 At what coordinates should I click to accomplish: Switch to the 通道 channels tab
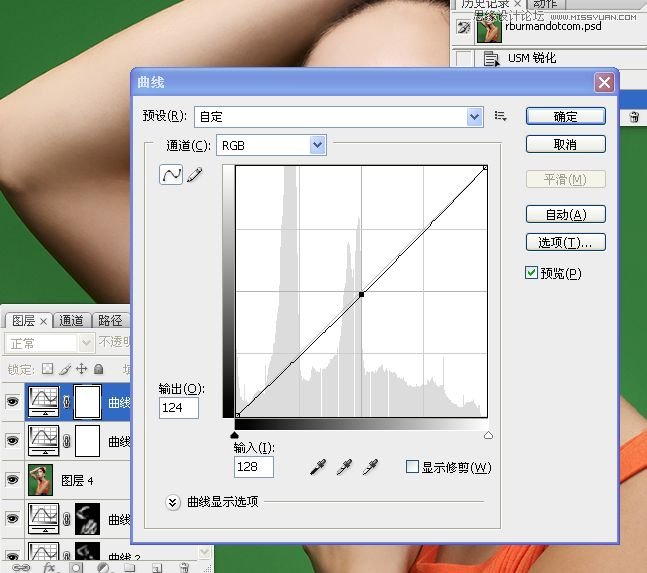pos(71,321)
